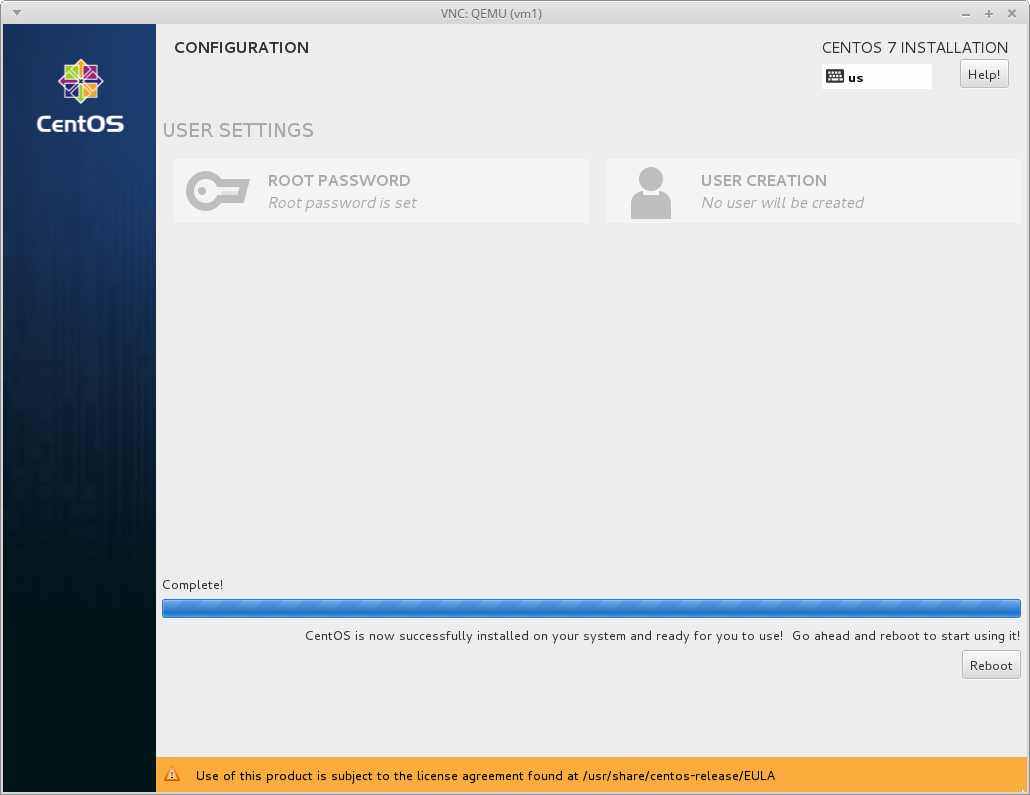This screenshot has height=795, width=1030.
Task: Click the 'Root password is set' status
Action: point(342,203)
